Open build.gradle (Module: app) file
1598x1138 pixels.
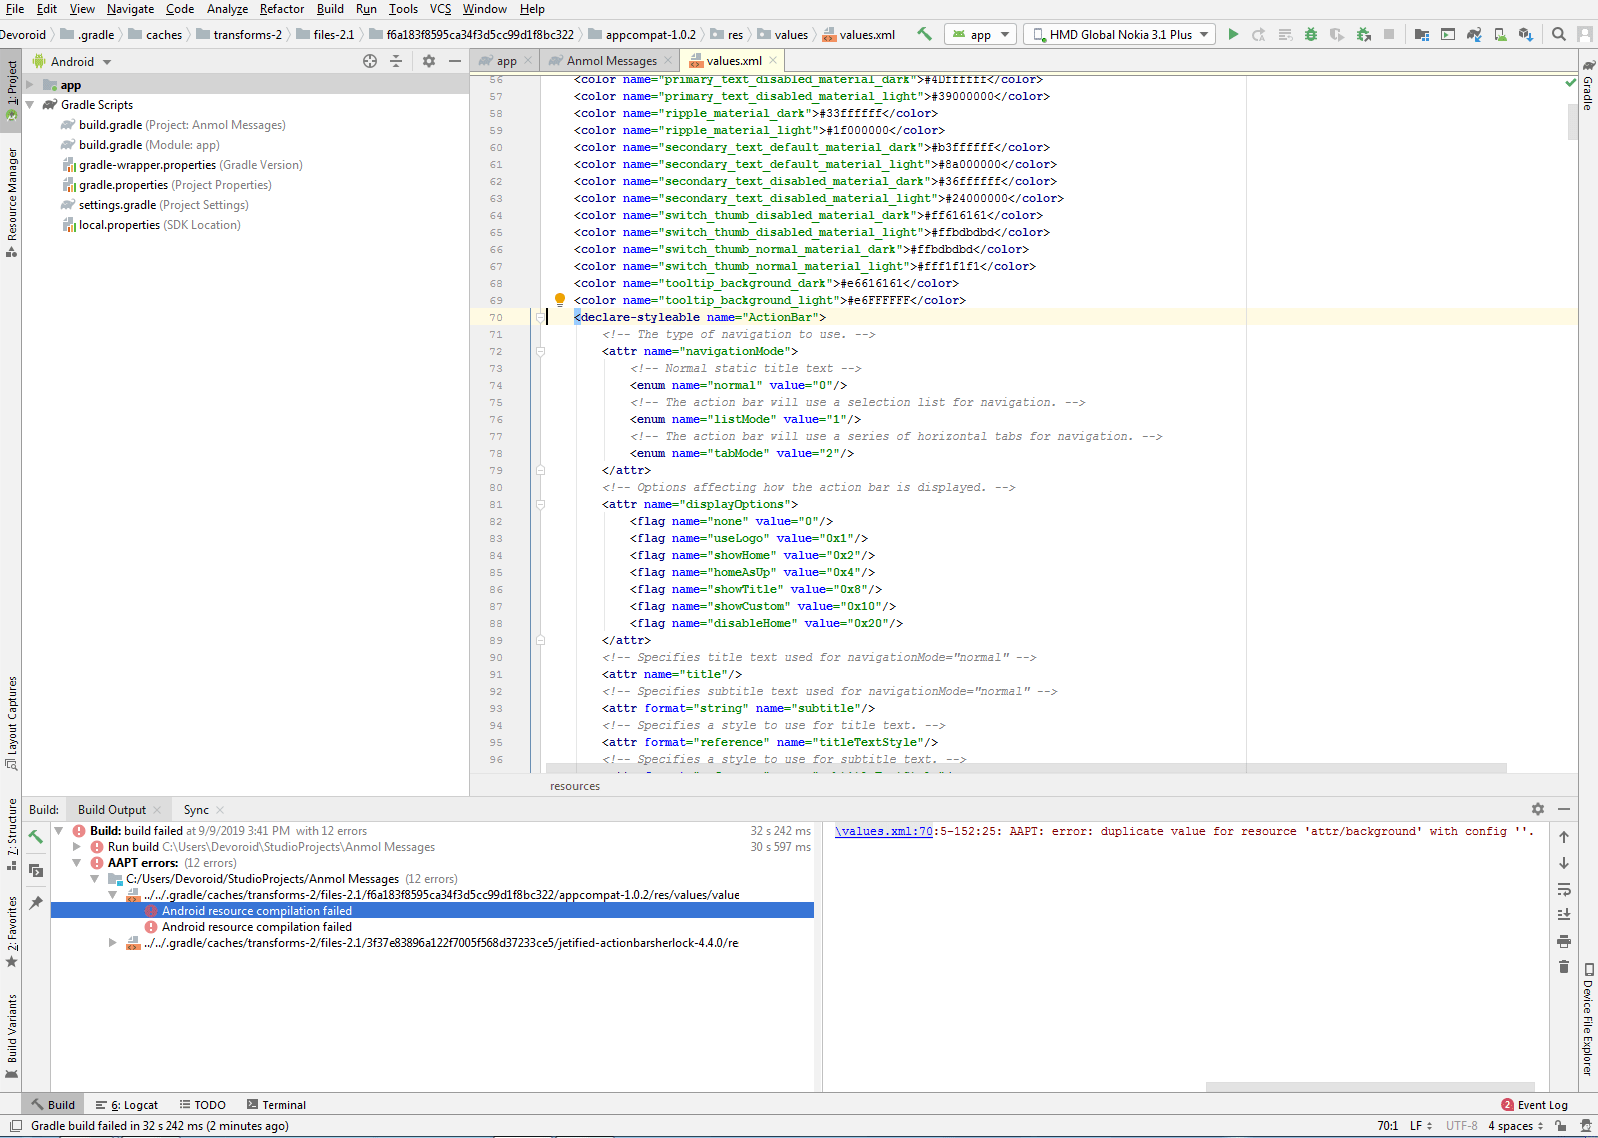[x=149, y=145]
